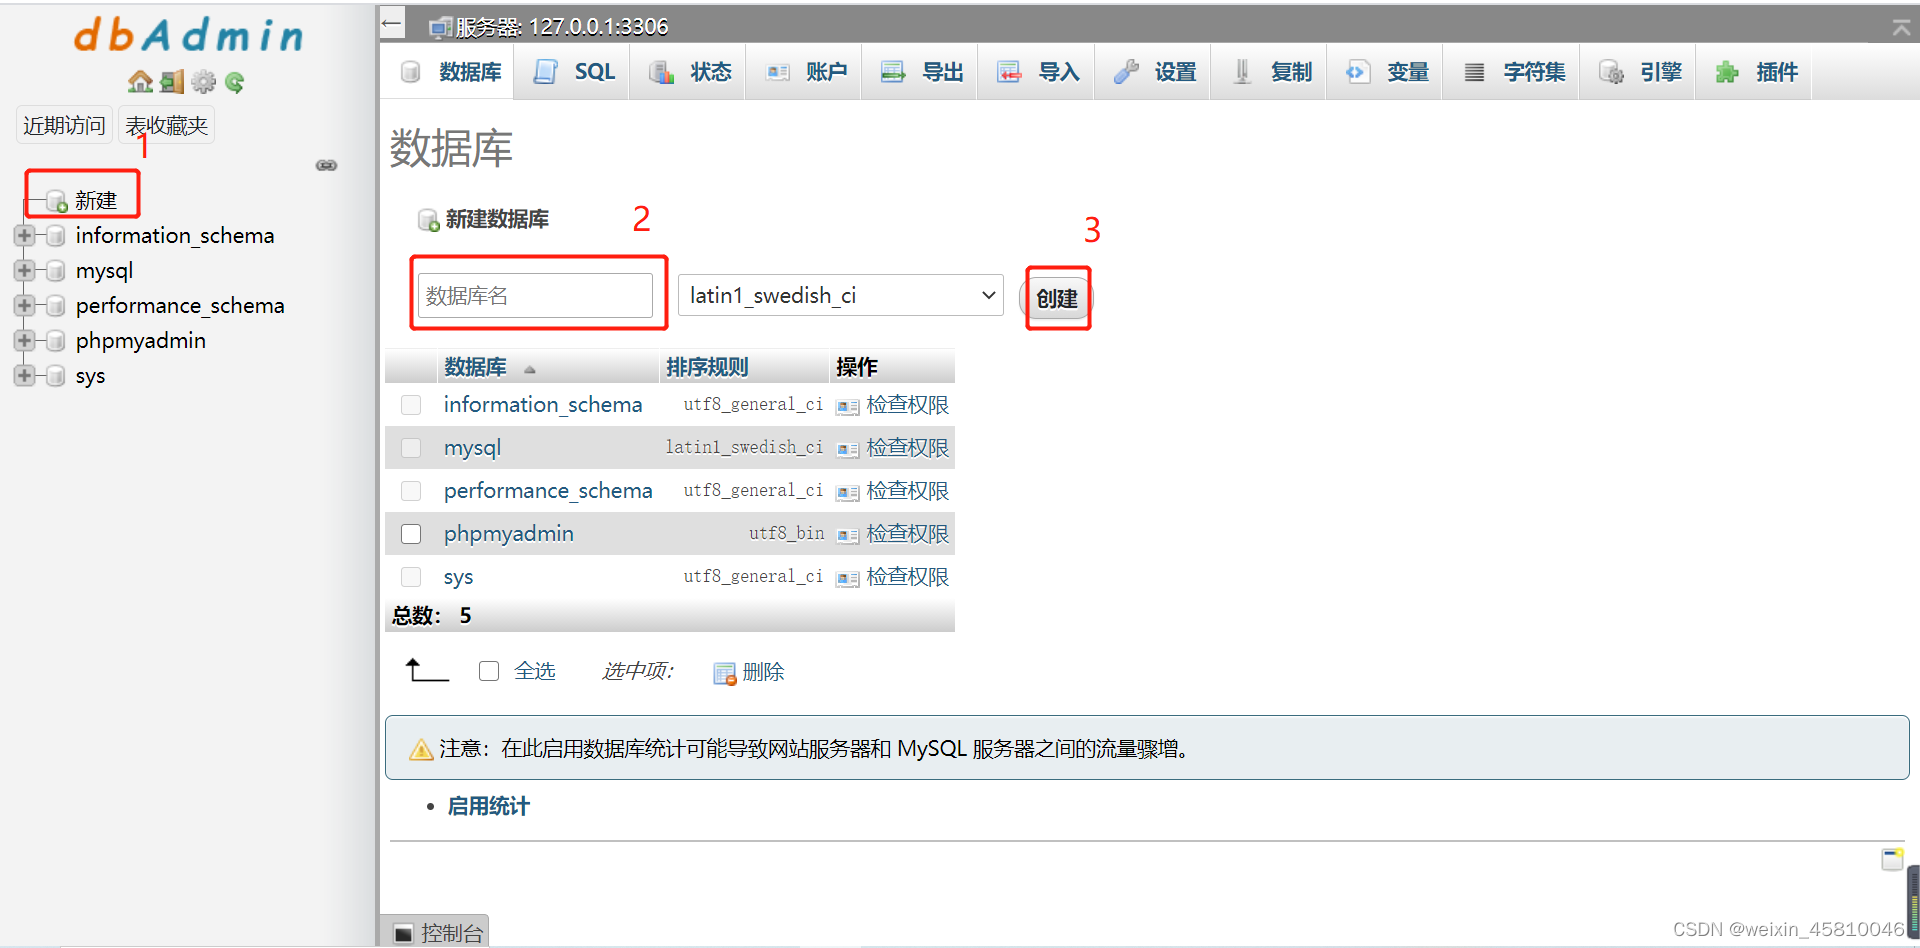The height and width of the screenshot is (948, 1920).
Task: Check the 全选 select-all checkbox
Action: [489, 671]
